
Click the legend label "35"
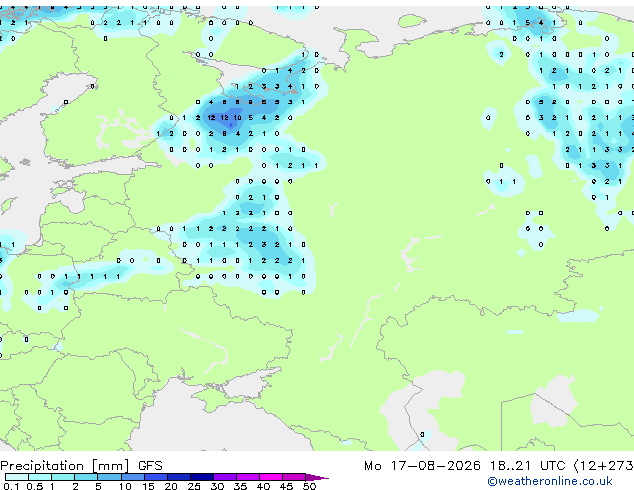tap(240, 486)
